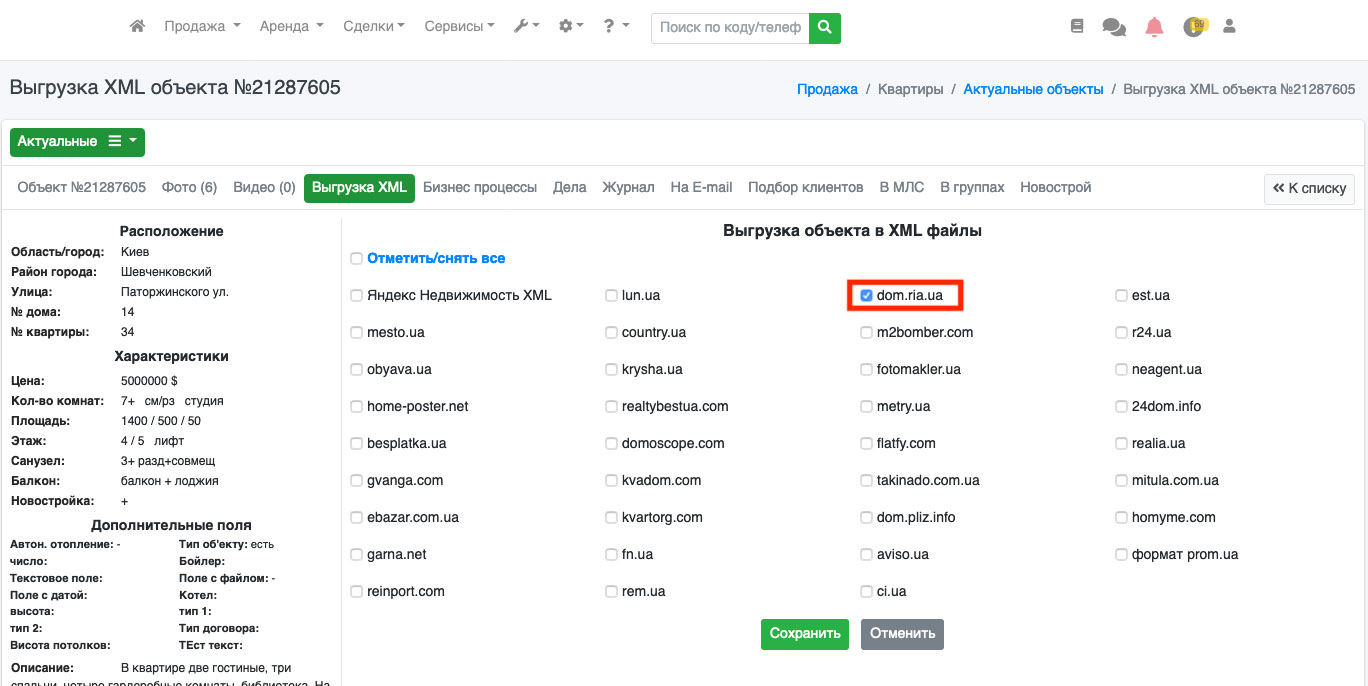Click the Отметить/снять все link

(435, 258)
